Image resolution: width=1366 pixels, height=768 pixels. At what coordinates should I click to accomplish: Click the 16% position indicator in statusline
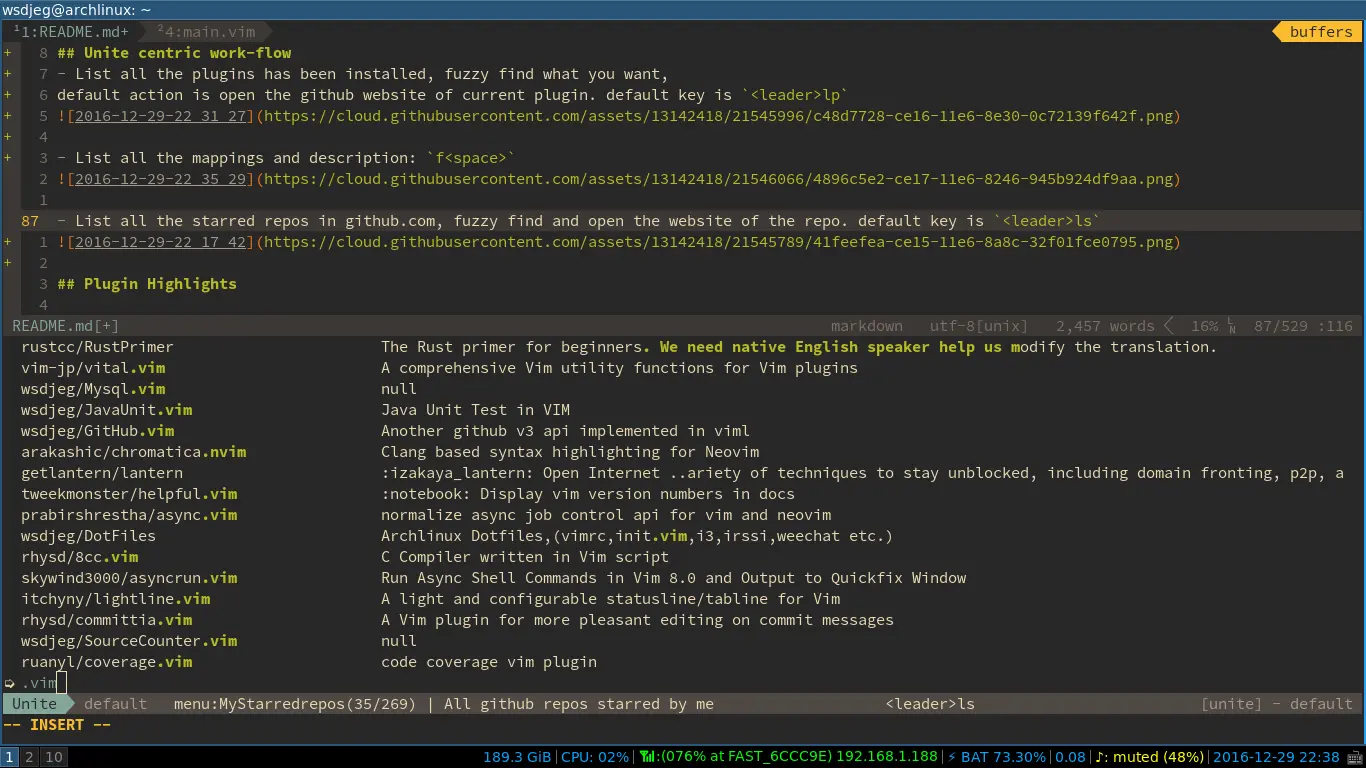(1204, 326)
